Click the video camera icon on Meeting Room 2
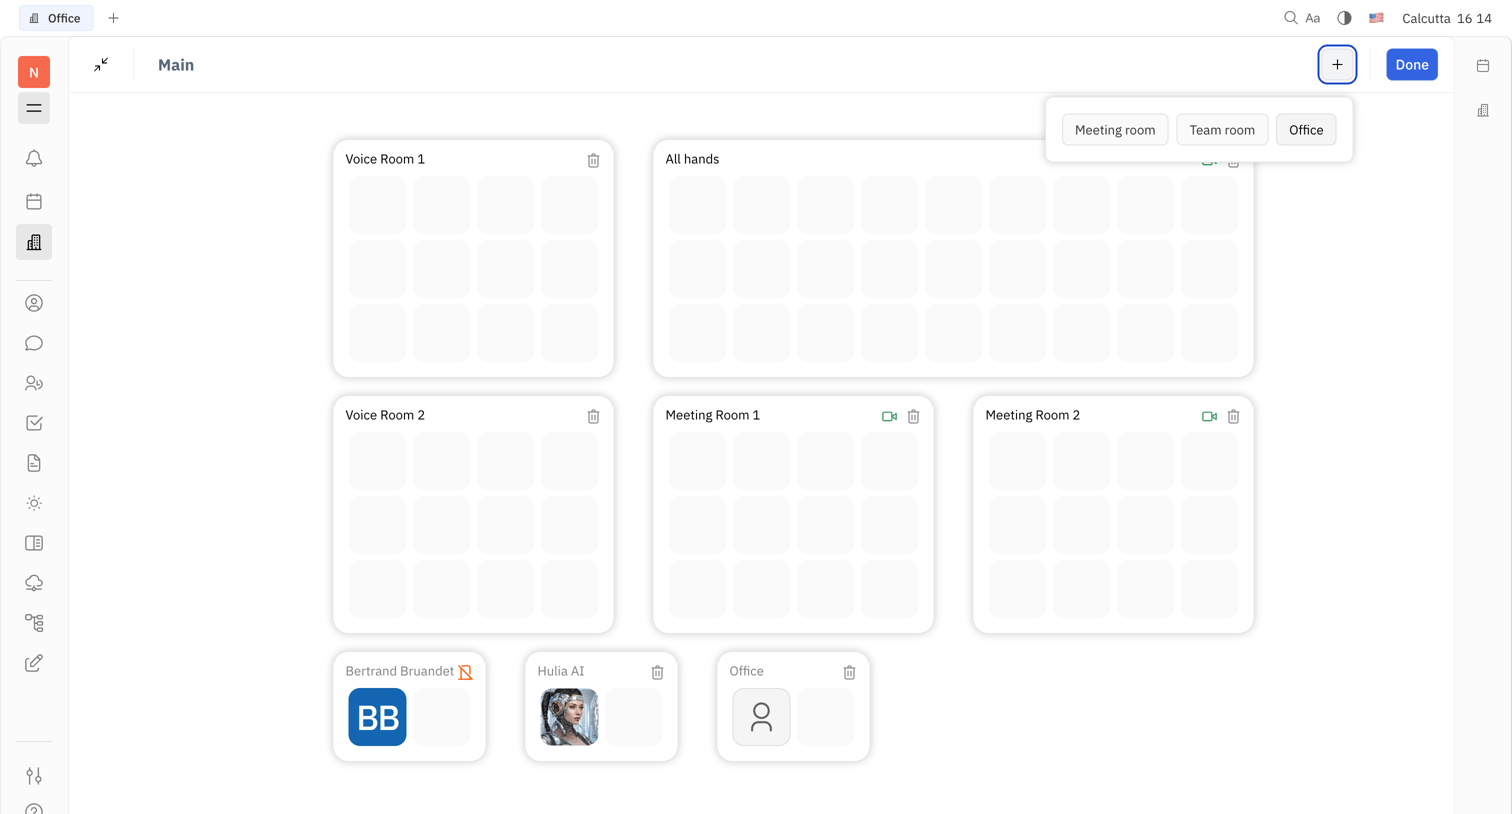The height and width of the screenshot is (814, 1512). click(1209, 416)
